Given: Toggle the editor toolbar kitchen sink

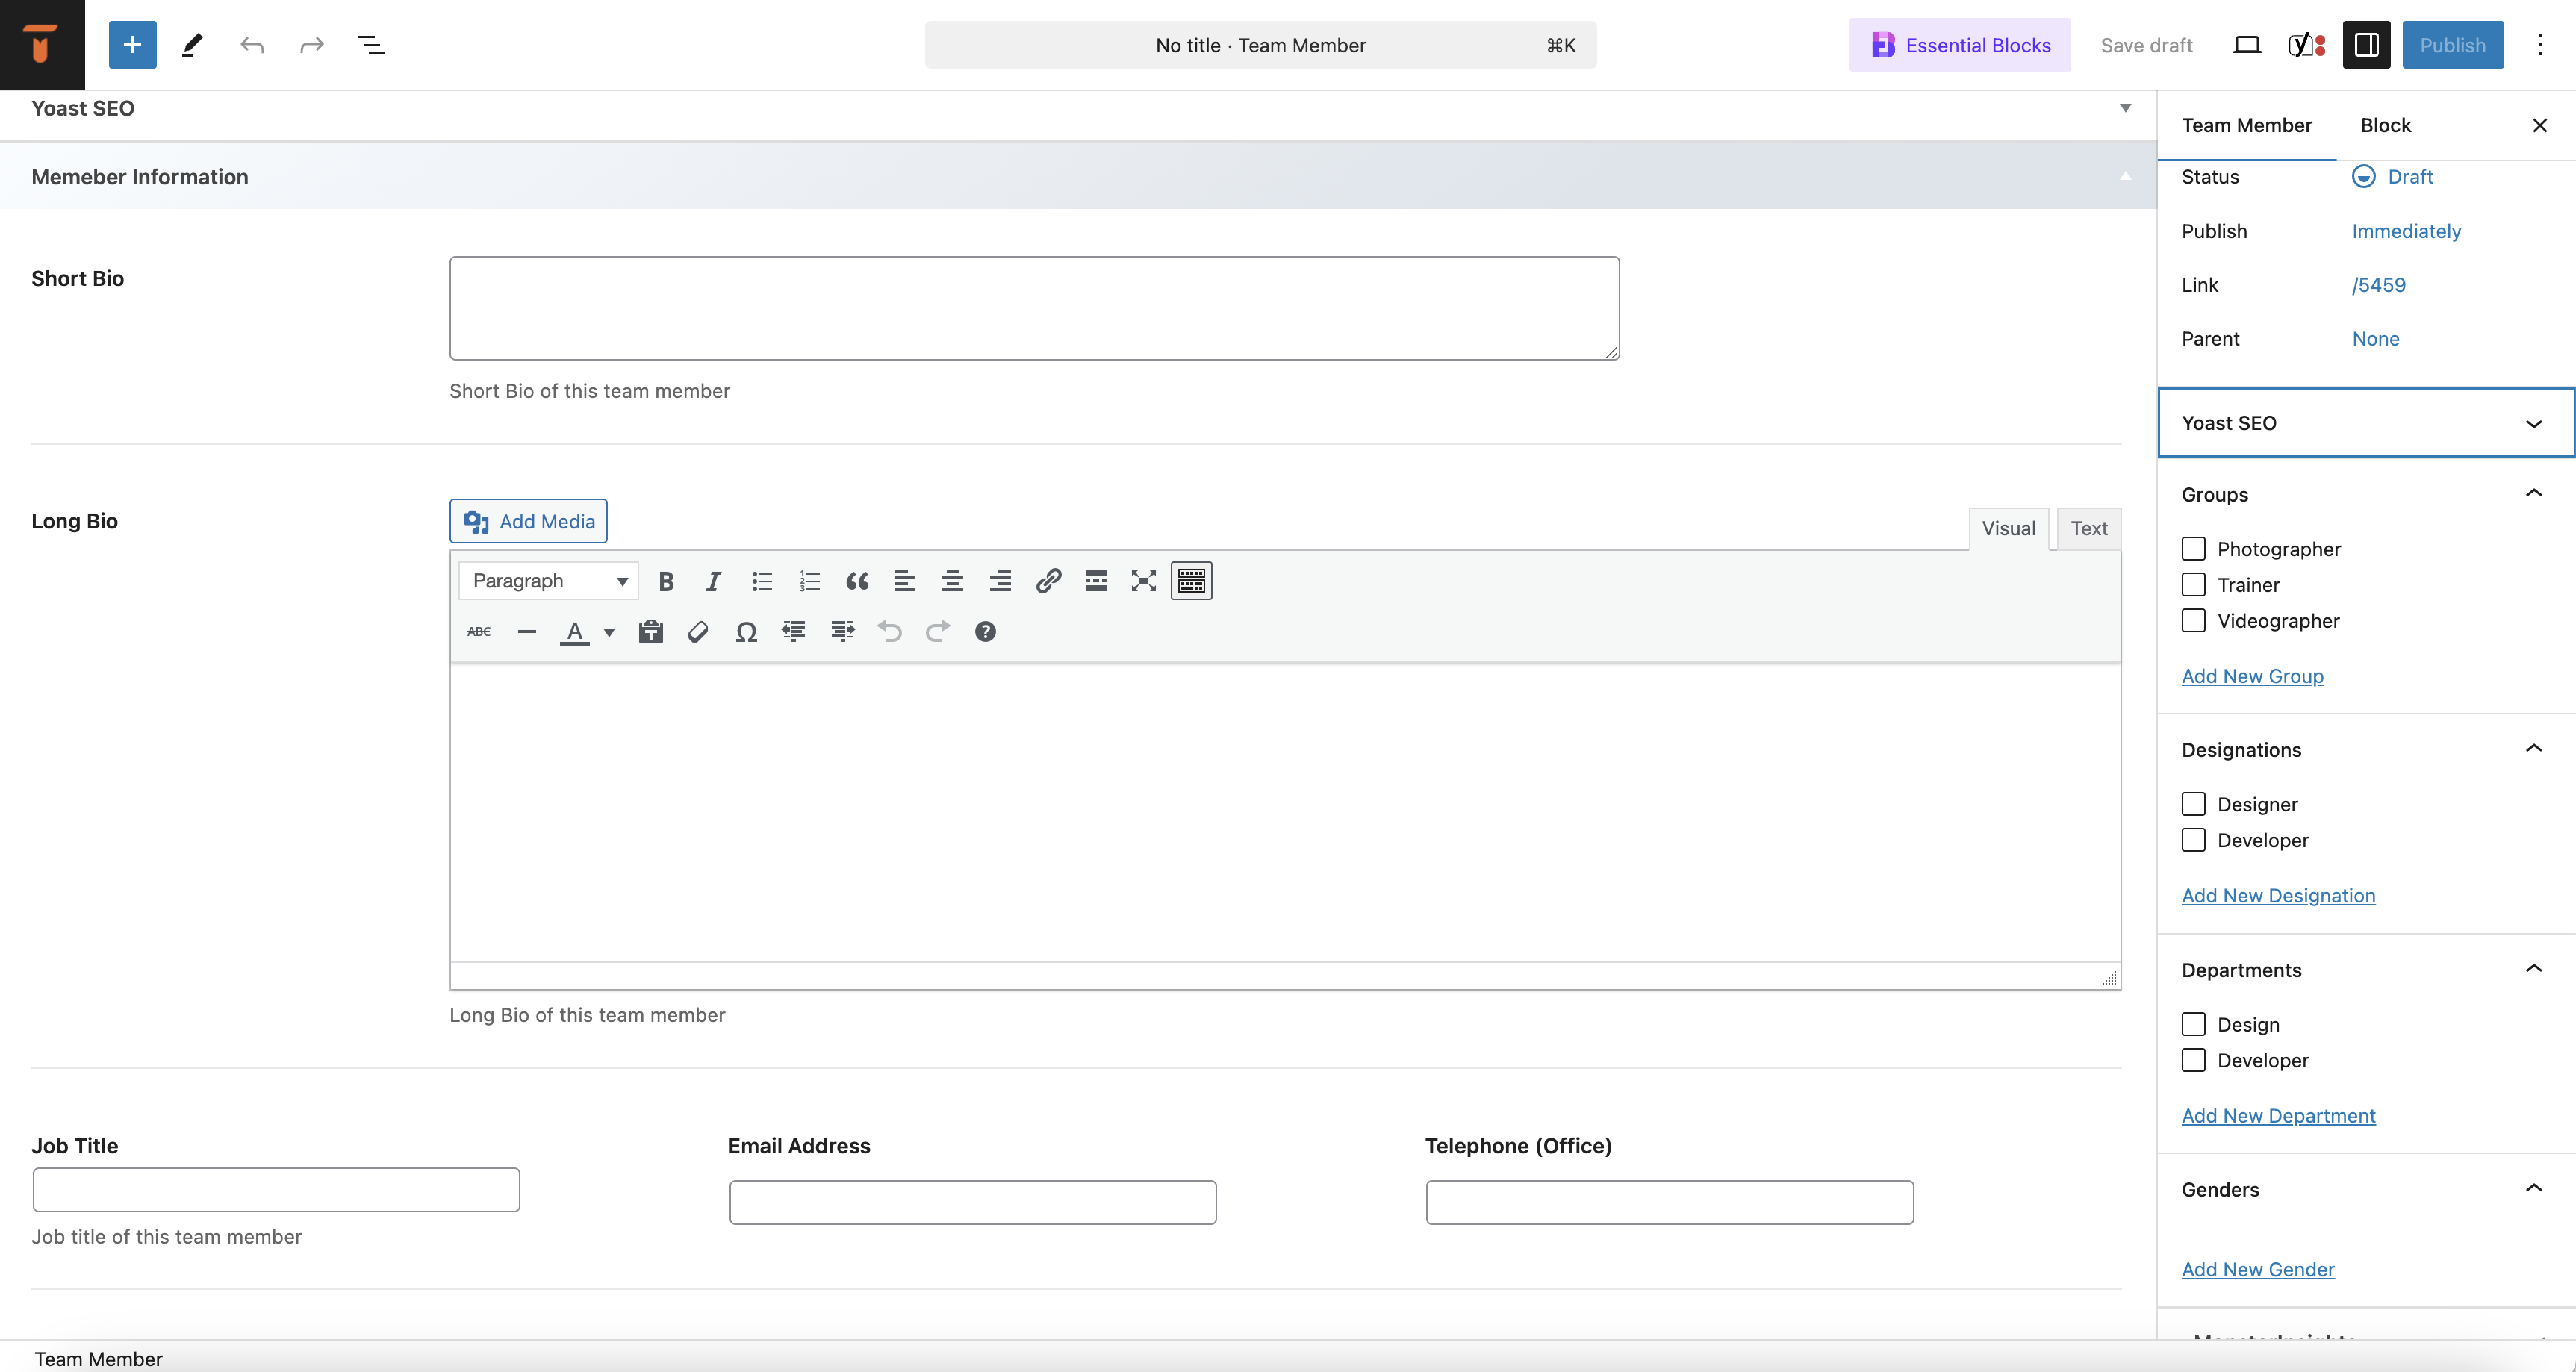Looking at the screenshot, I should (1191, 581).
